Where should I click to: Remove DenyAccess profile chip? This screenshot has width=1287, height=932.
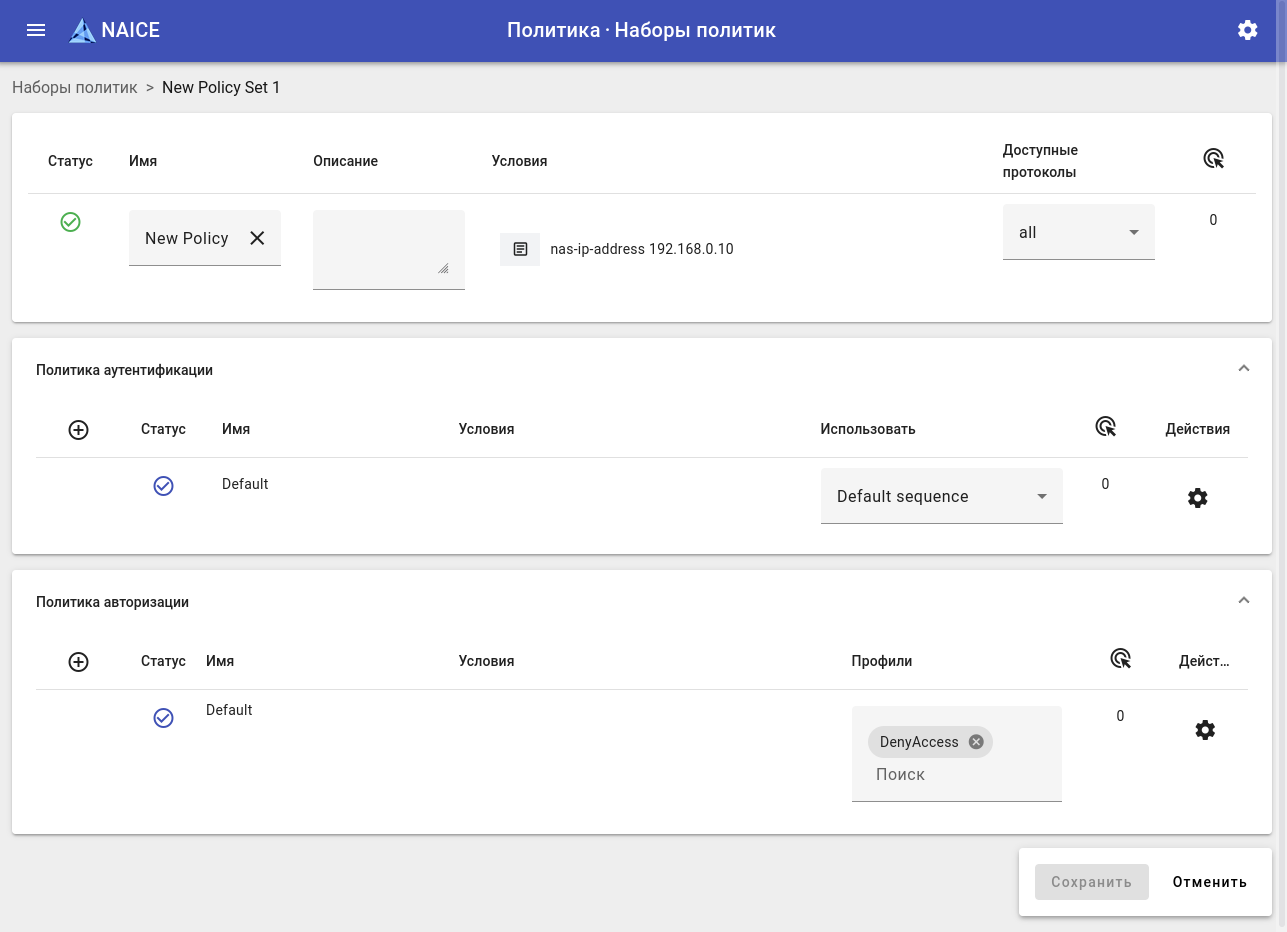(x=976, y=742)
